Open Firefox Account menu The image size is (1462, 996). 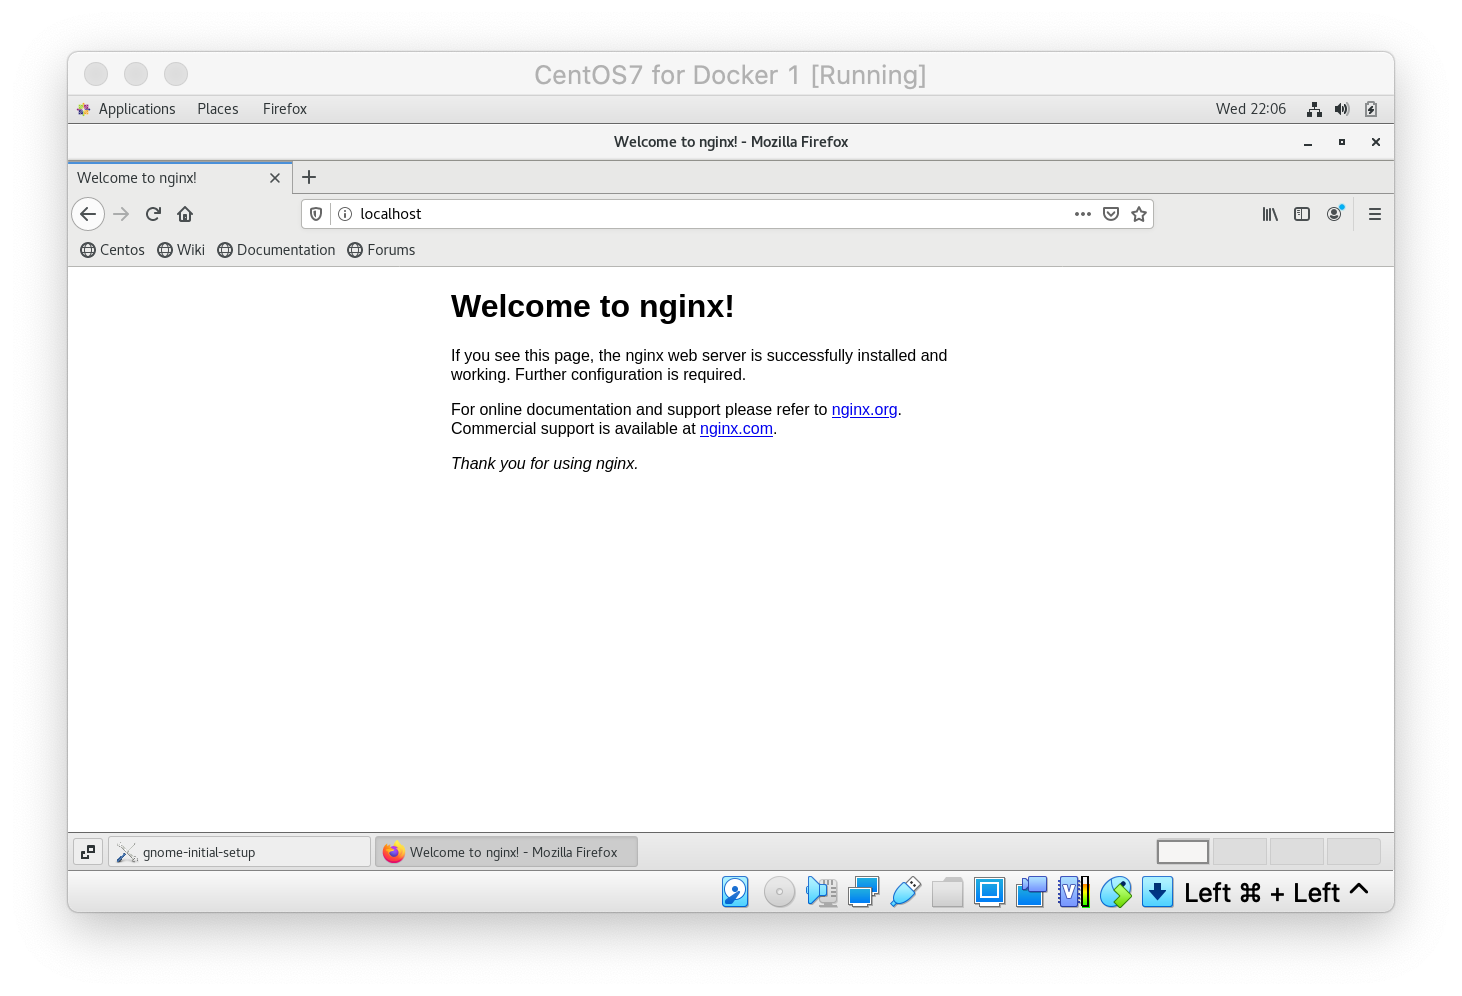1334,214
